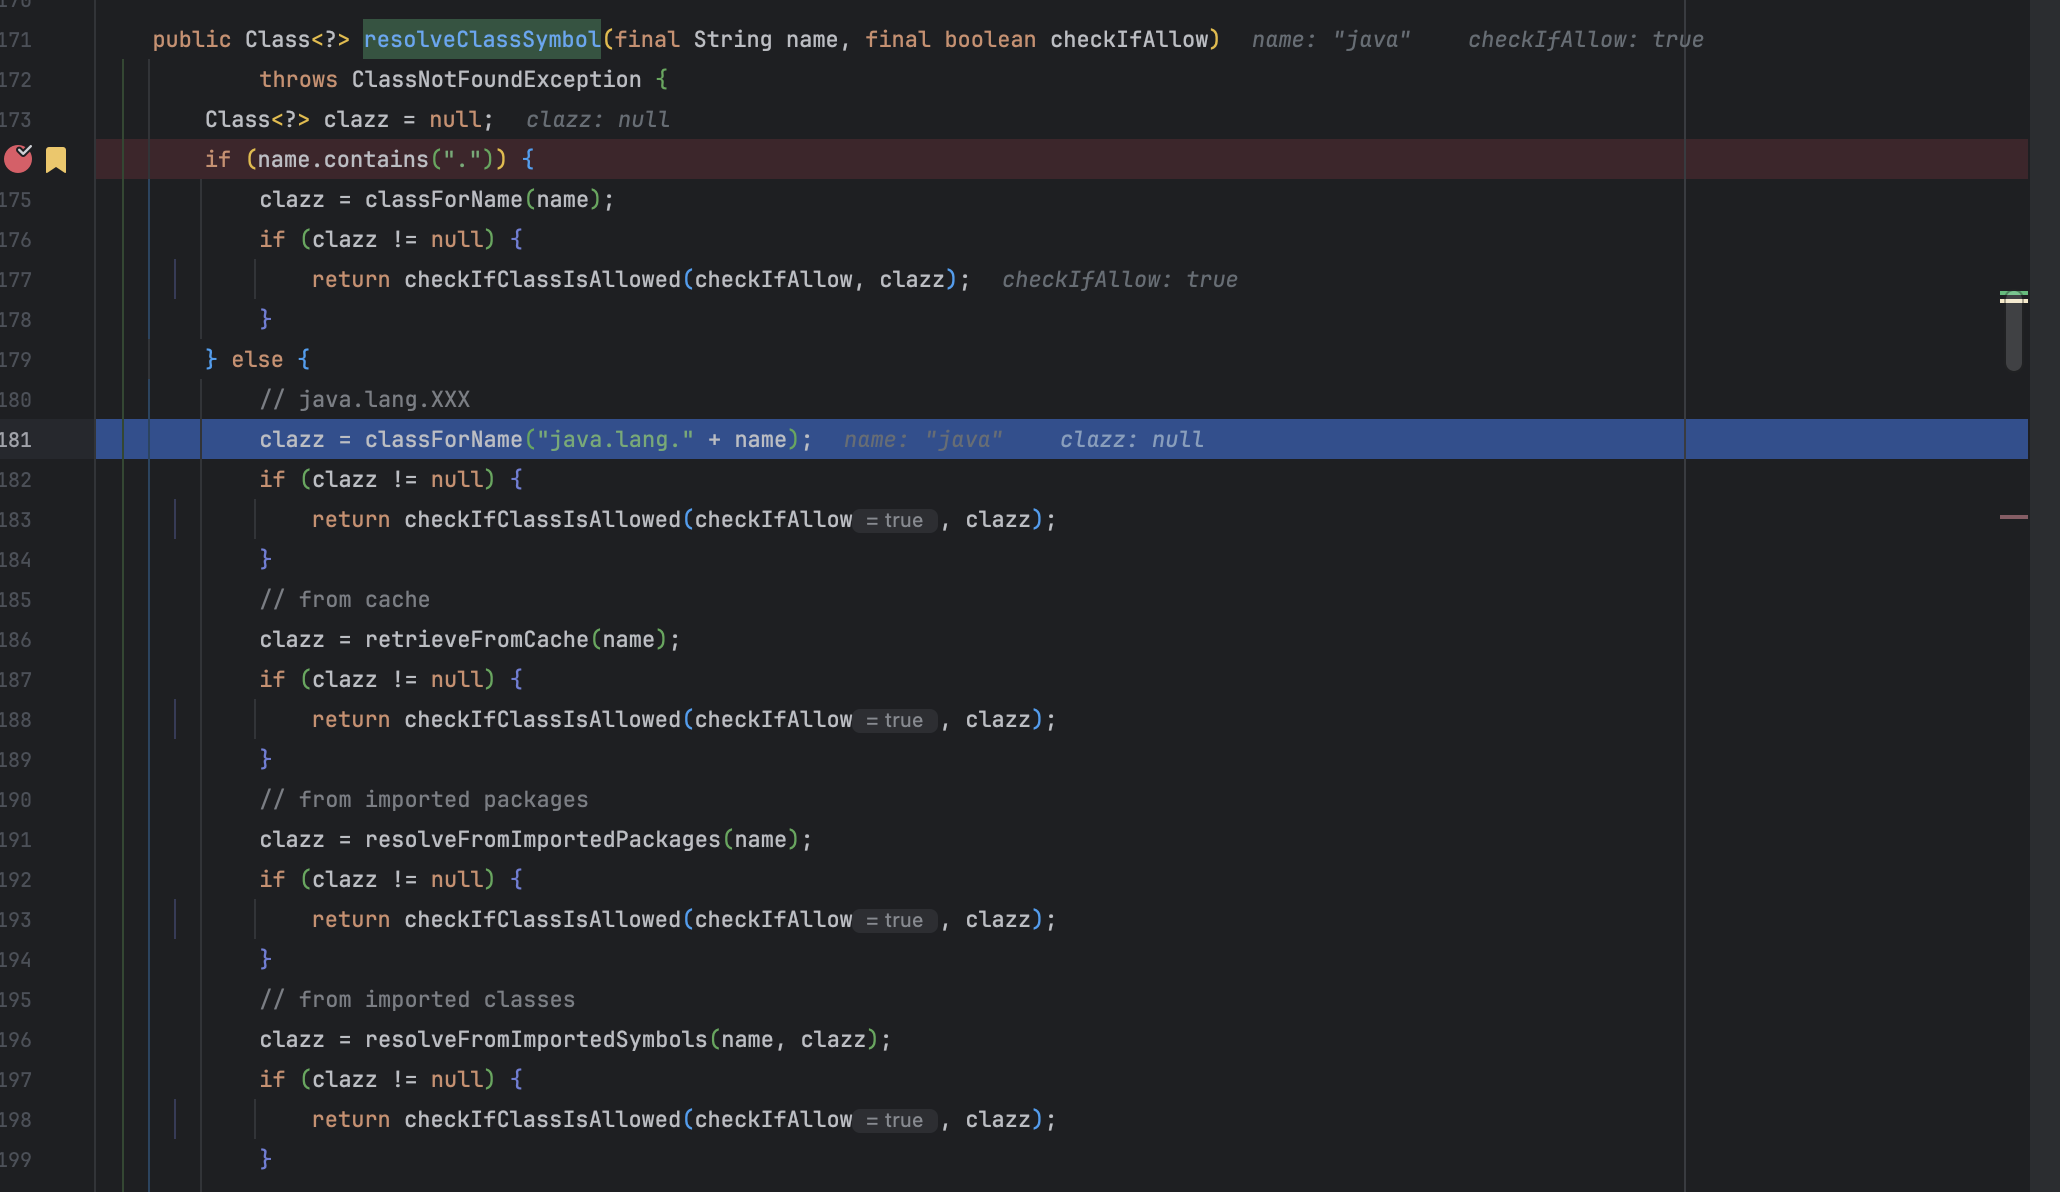Click the green-yellow stripe mark above the scrollbar

(2013, 296)
